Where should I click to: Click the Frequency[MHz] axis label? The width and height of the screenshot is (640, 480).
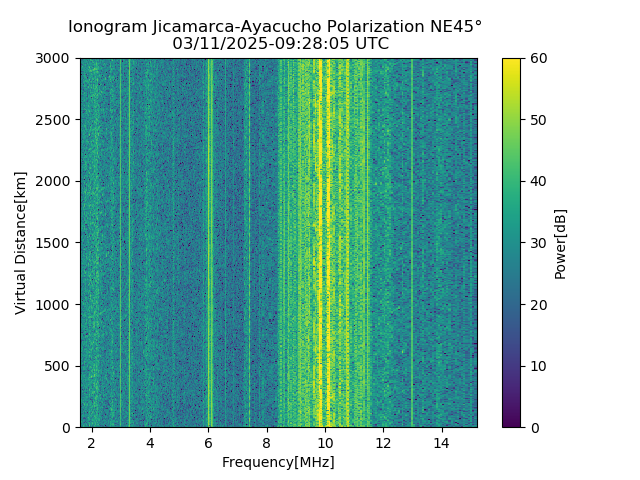point(278,462)
